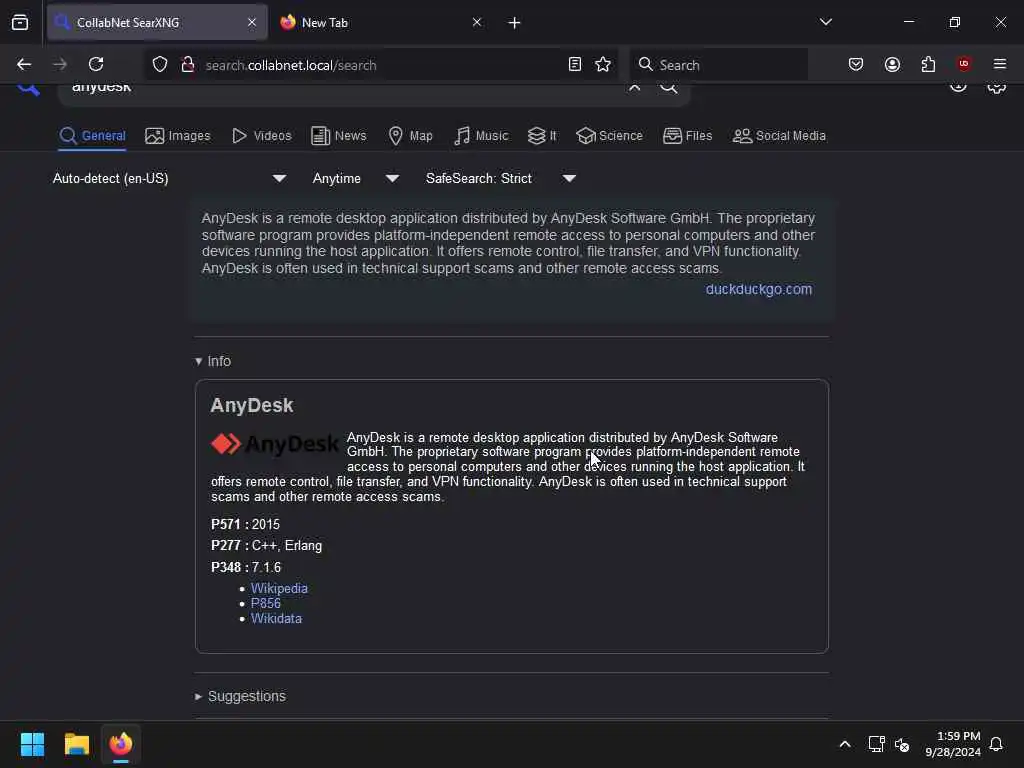
Task: Open SearXNG about info icon
Action: click(x=958, y=88)
